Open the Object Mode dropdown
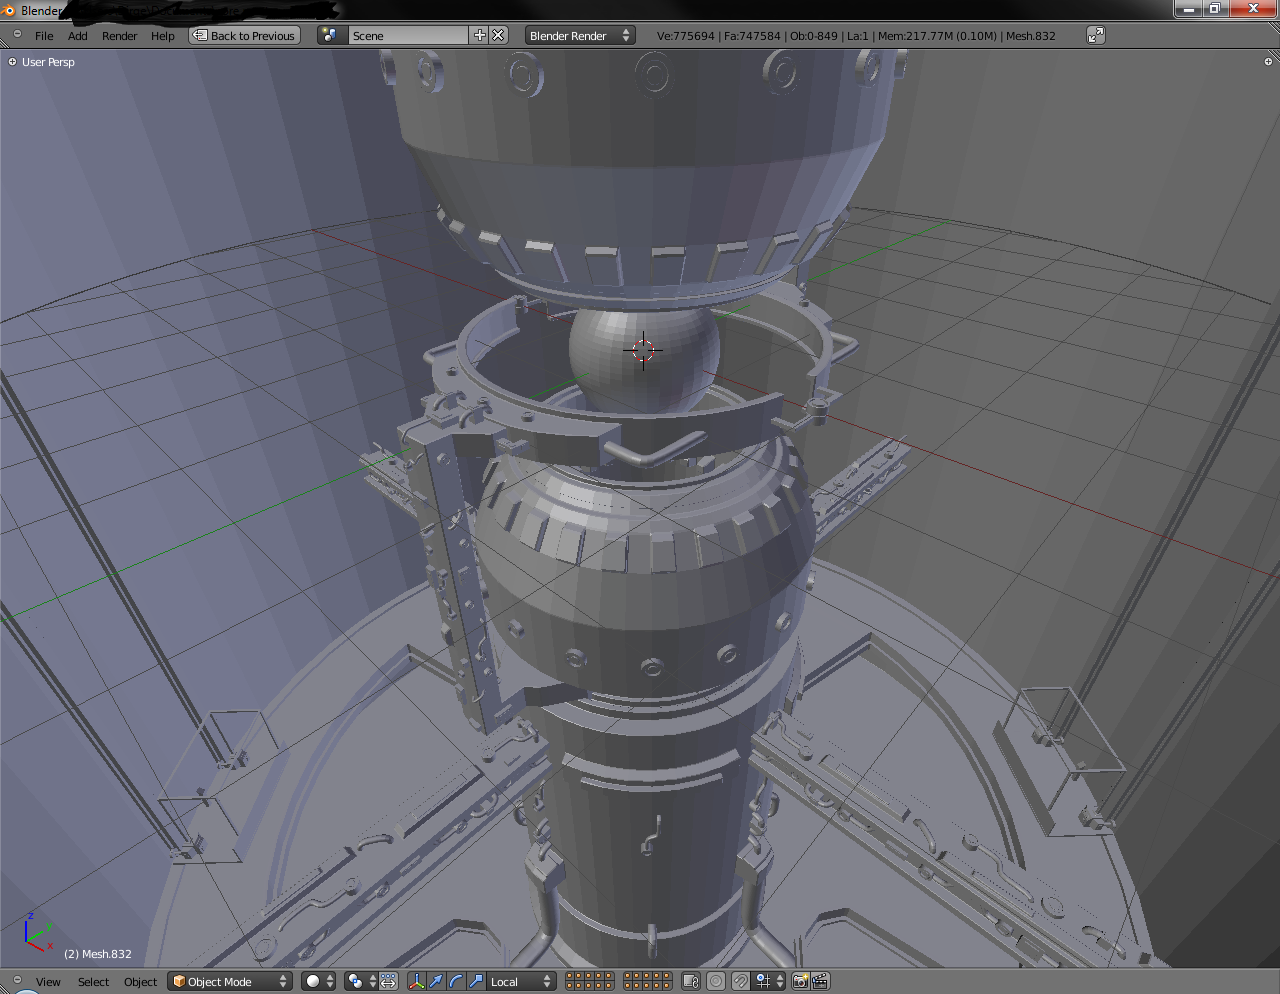Image resolution: width=1280 pixels, height=994 pixels. (230, 981)
